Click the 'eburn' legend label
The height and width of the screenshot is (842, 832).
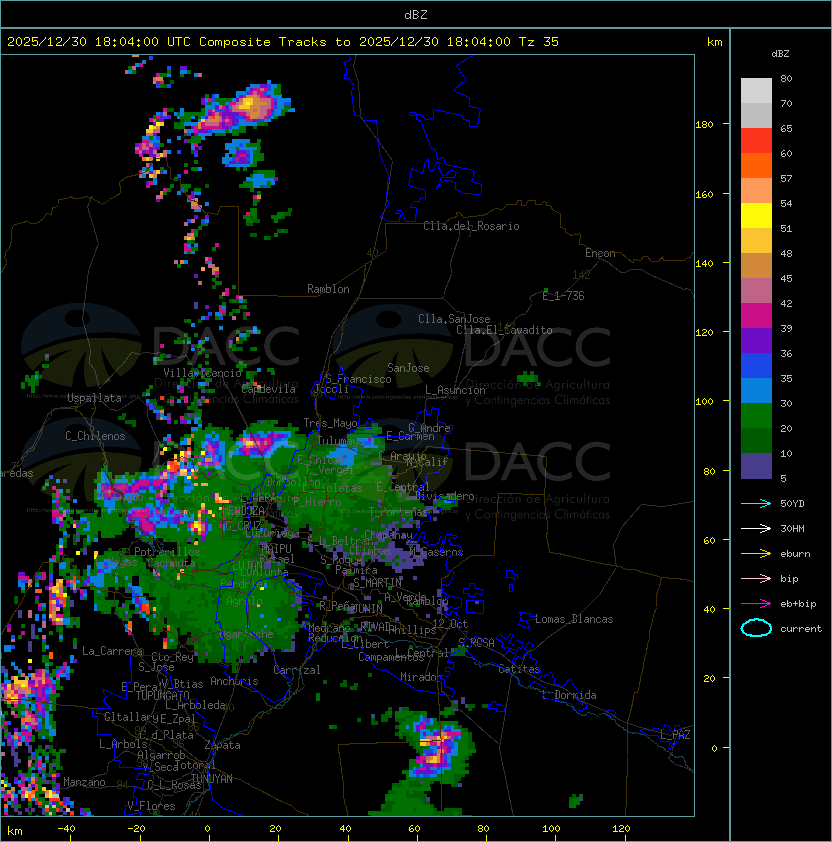pos(795,554)
